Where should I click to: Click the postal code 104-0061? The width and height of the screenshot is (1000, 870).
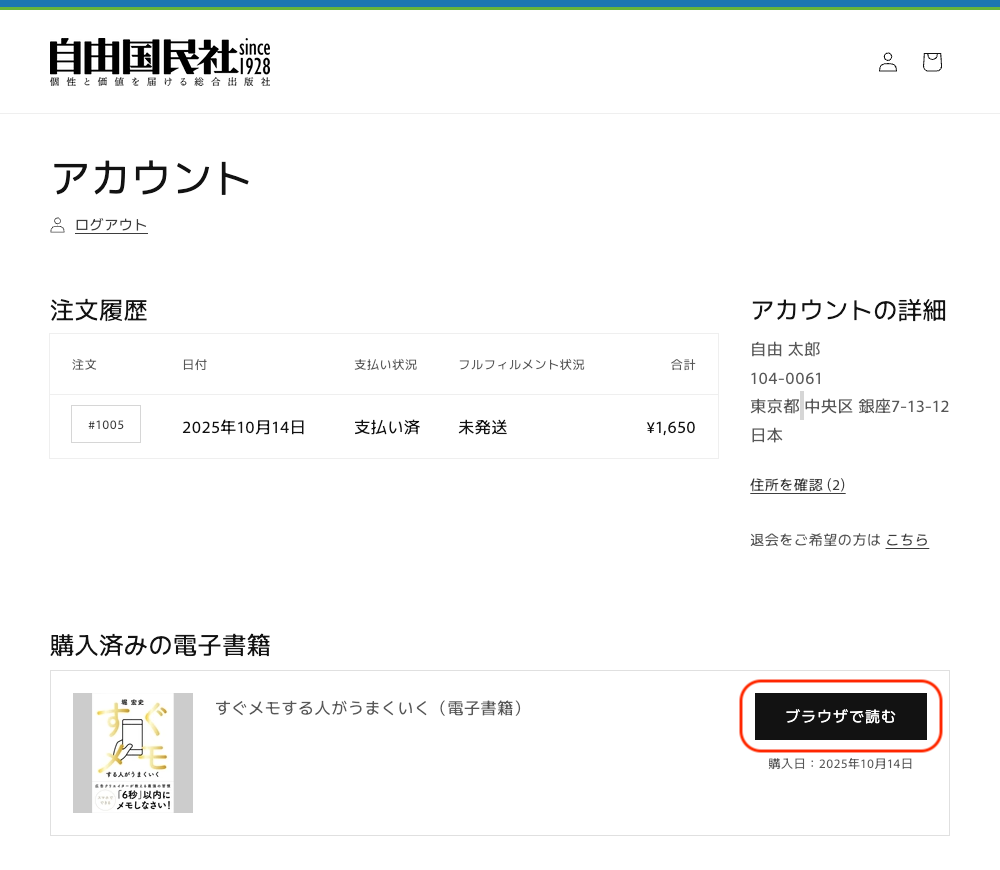[786, 378]
